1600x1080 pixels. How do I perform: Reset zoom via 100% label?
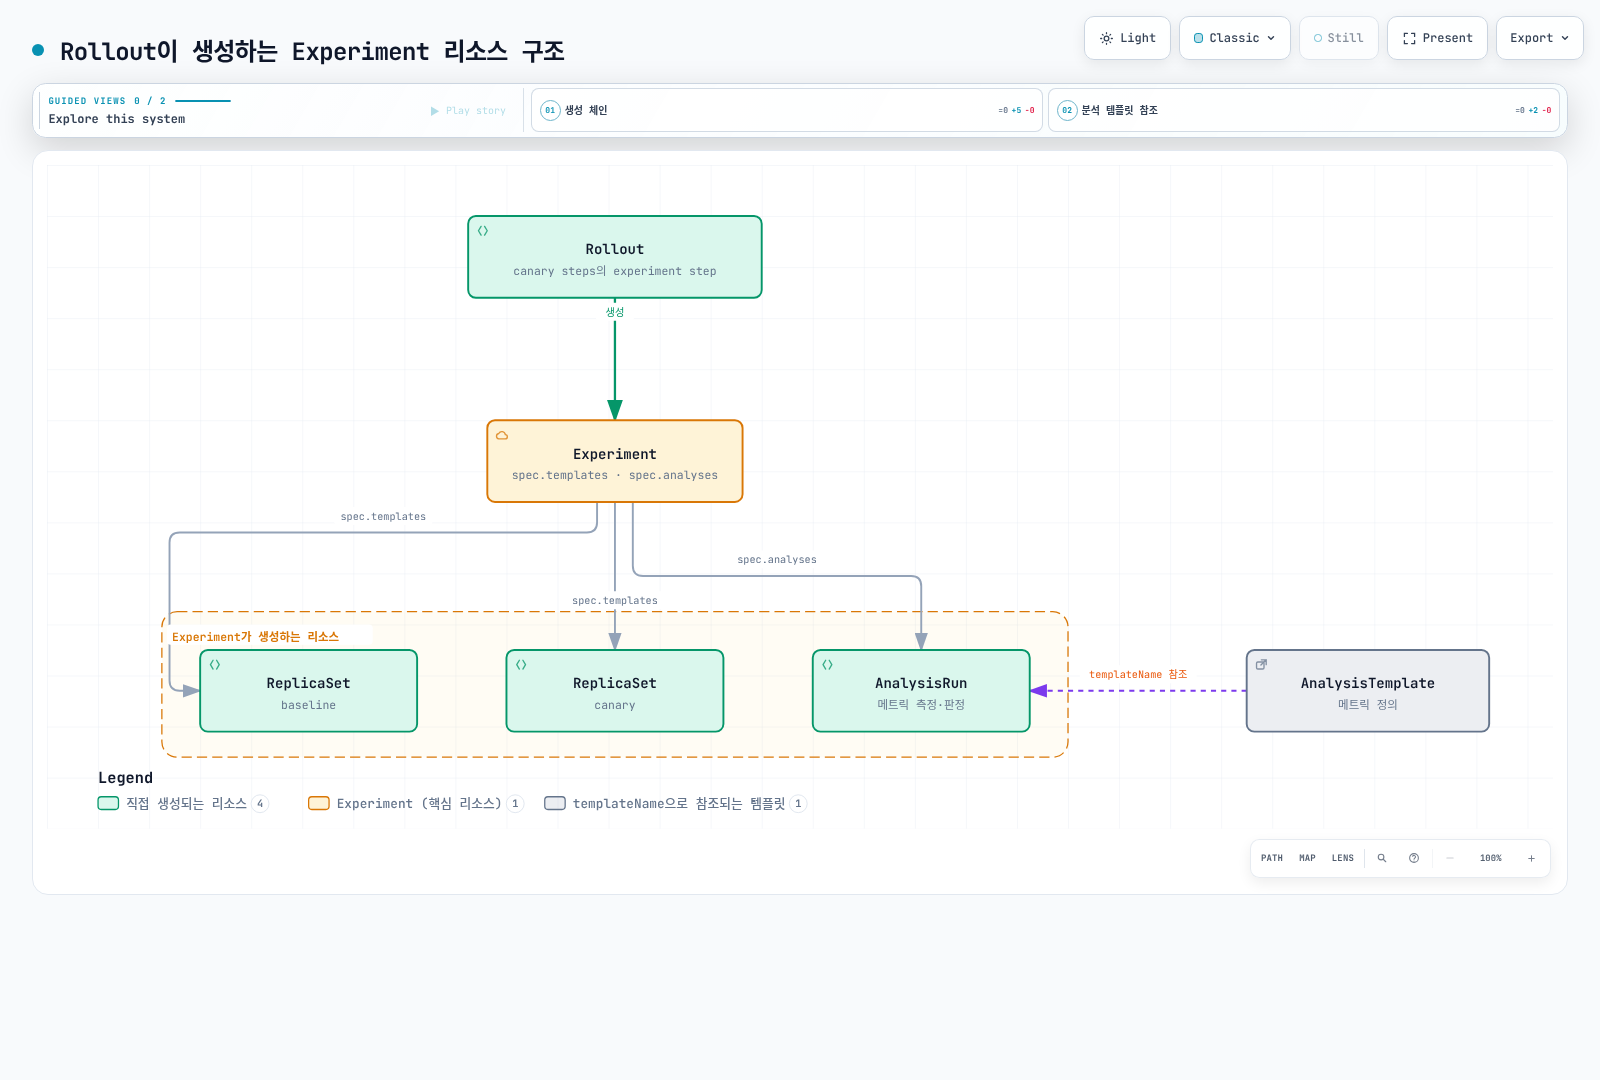tap(1491, 858)
